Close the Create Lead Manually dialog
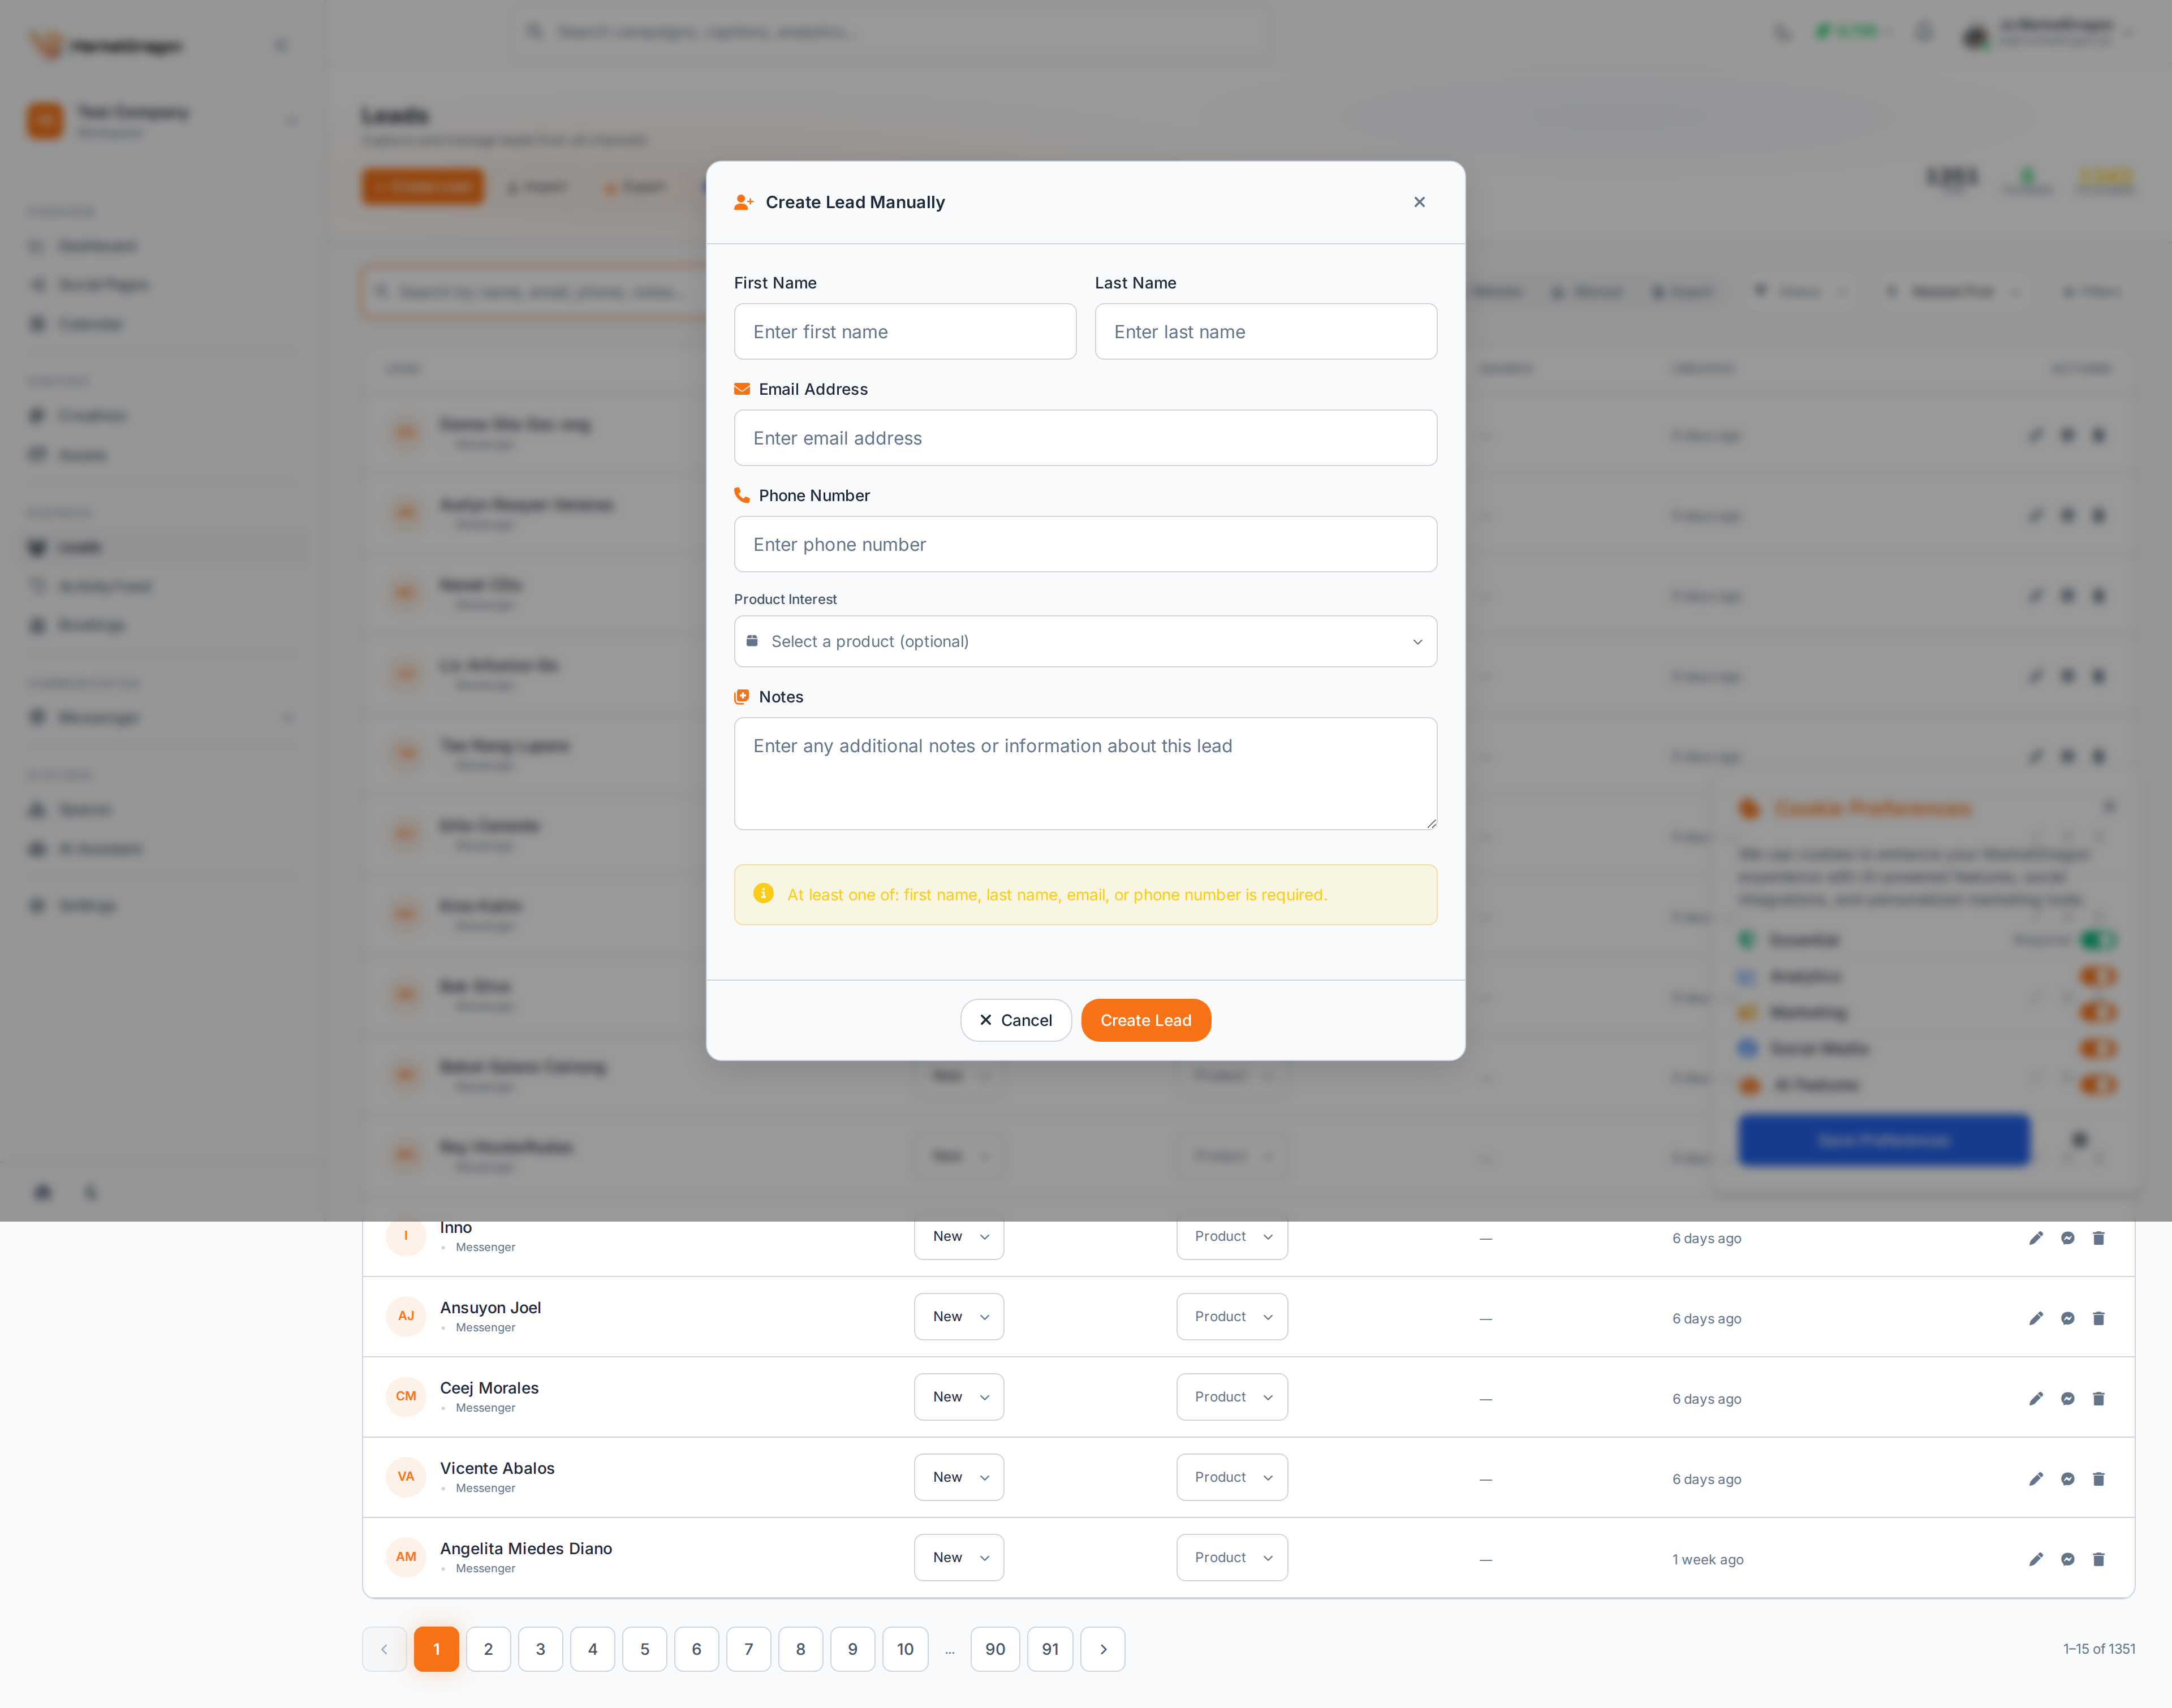This screenshot has width=2172, height=1708. coord(1419,202)
